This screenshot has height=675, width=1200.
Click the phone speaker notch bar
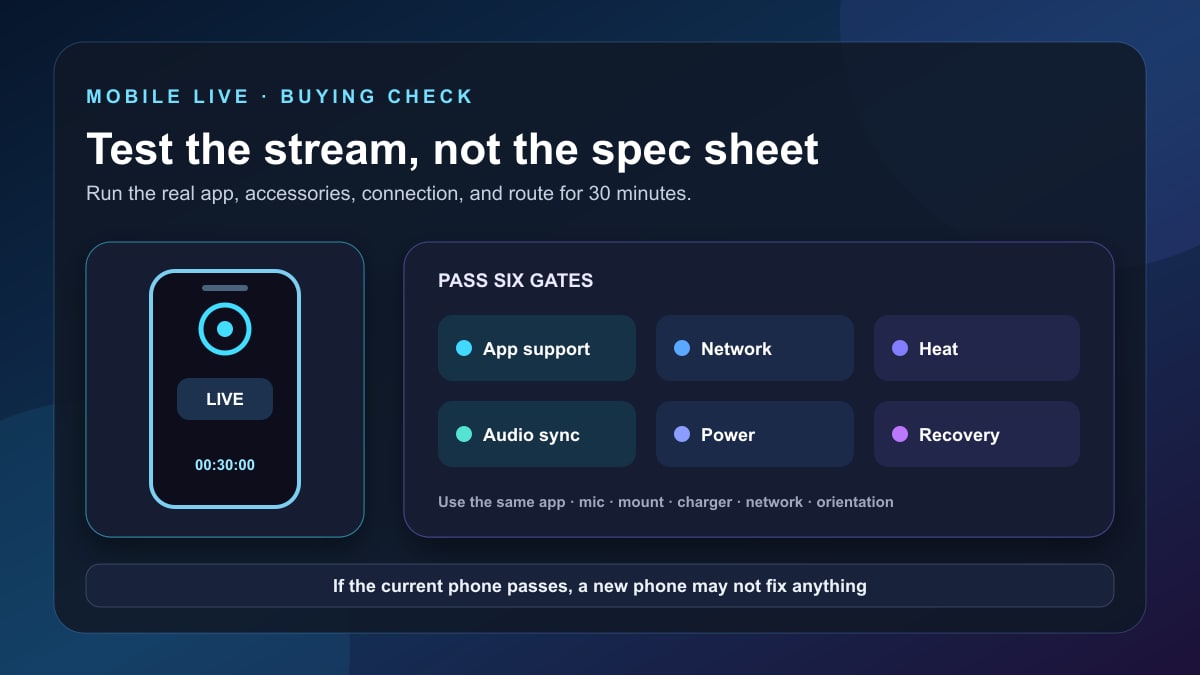point(225,288)
